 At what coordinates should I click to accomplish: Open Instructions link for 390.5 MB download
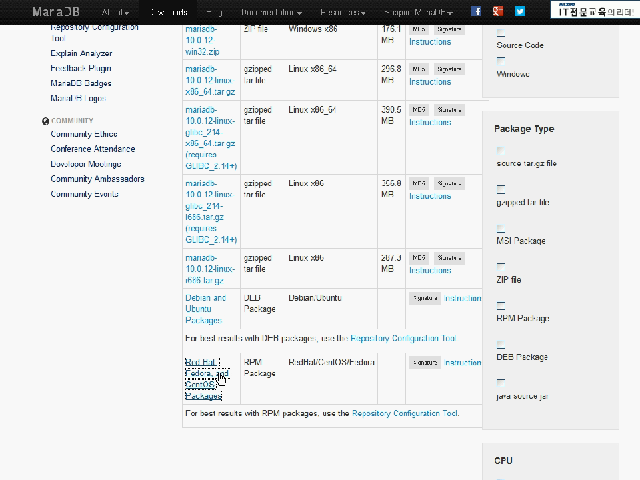point(430,122)
